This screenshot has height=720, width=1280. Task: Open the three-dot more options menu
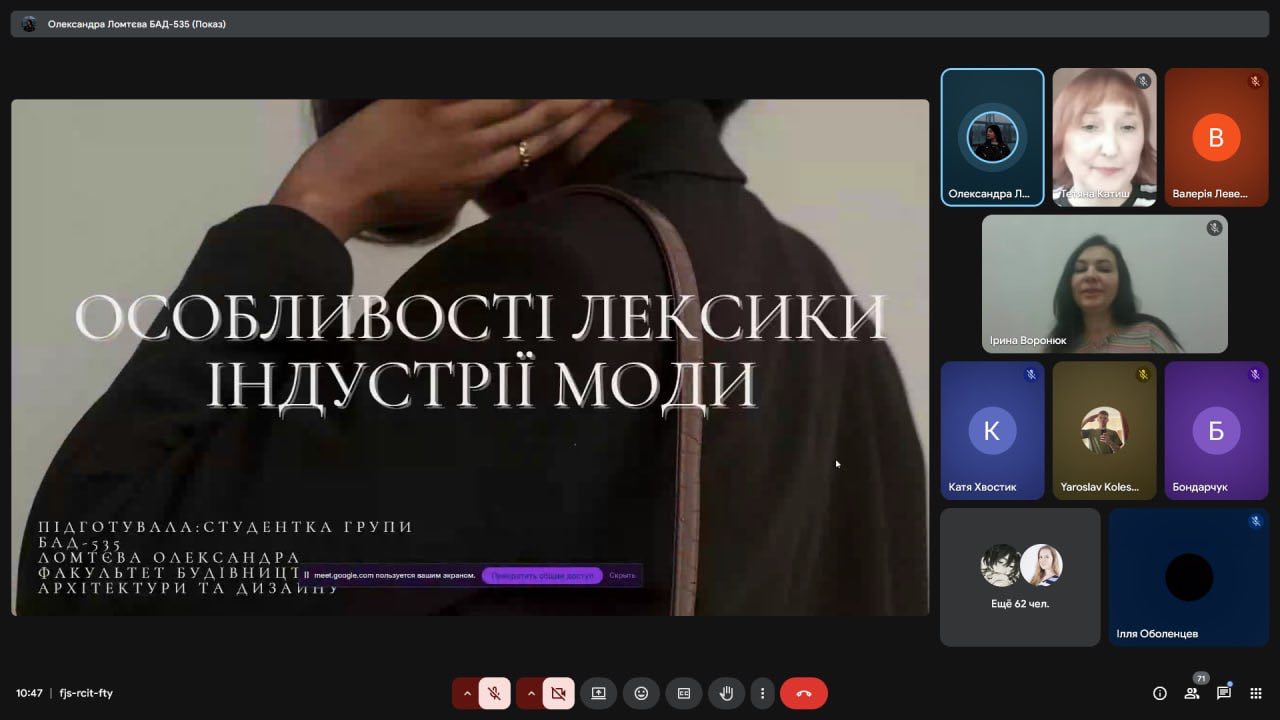(762, 693)
